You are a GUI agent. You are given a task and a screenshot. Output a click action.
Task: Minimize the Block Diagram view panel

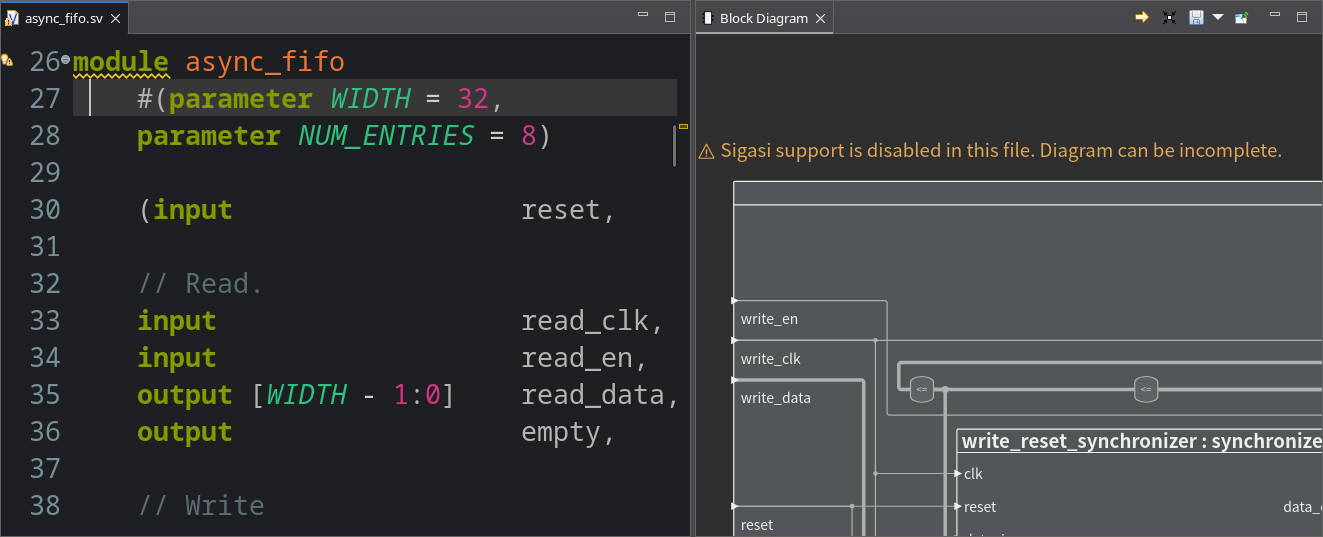tap(1275, 17)
